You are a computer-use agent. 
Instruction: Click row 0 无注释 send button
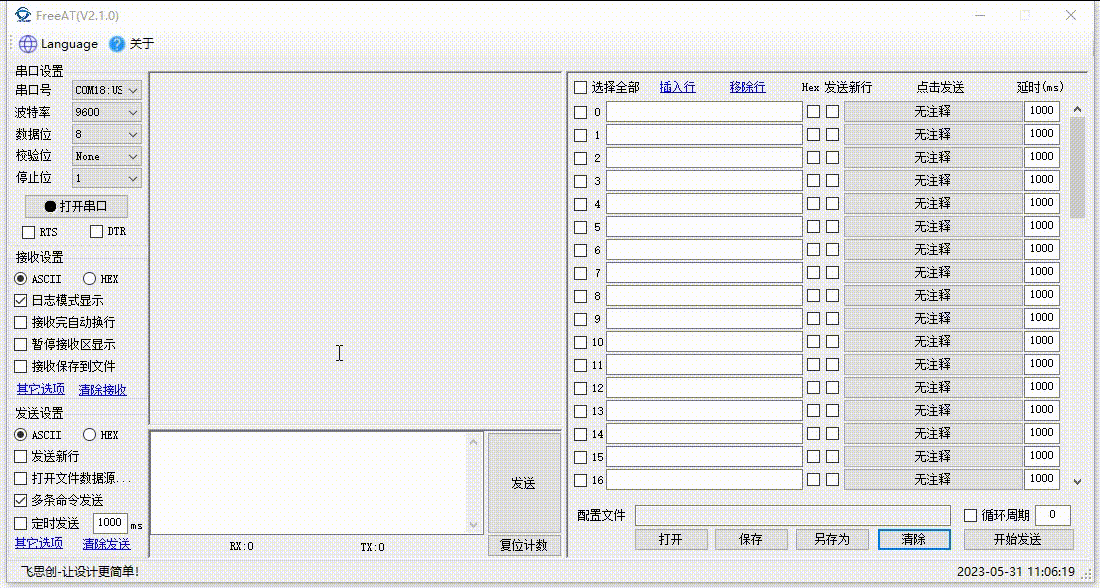[x=933, y=112]
